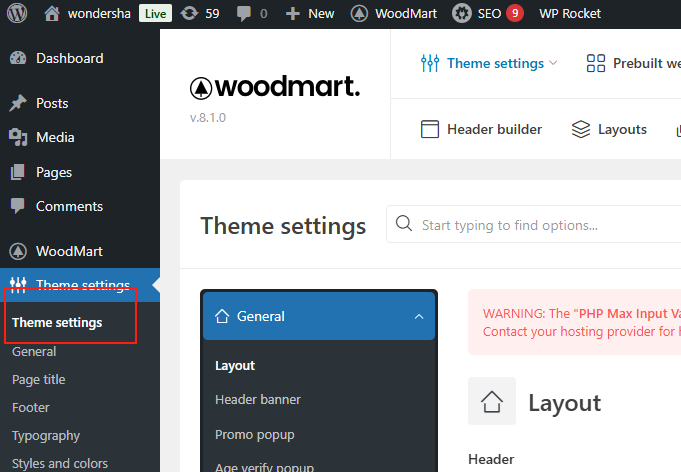This screenshot has height=472, width=681.
Task: Click the Live status badge
Action: tap(155, 13)
